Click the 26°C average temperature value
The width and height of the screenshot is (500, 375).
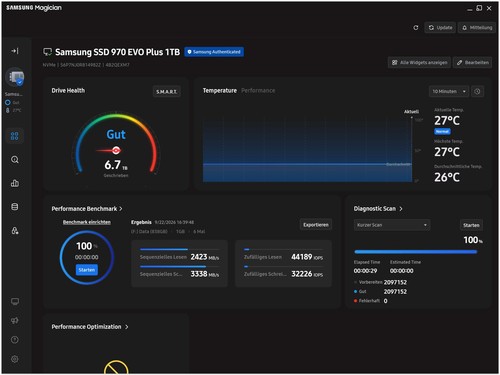(x=447, y=177)
